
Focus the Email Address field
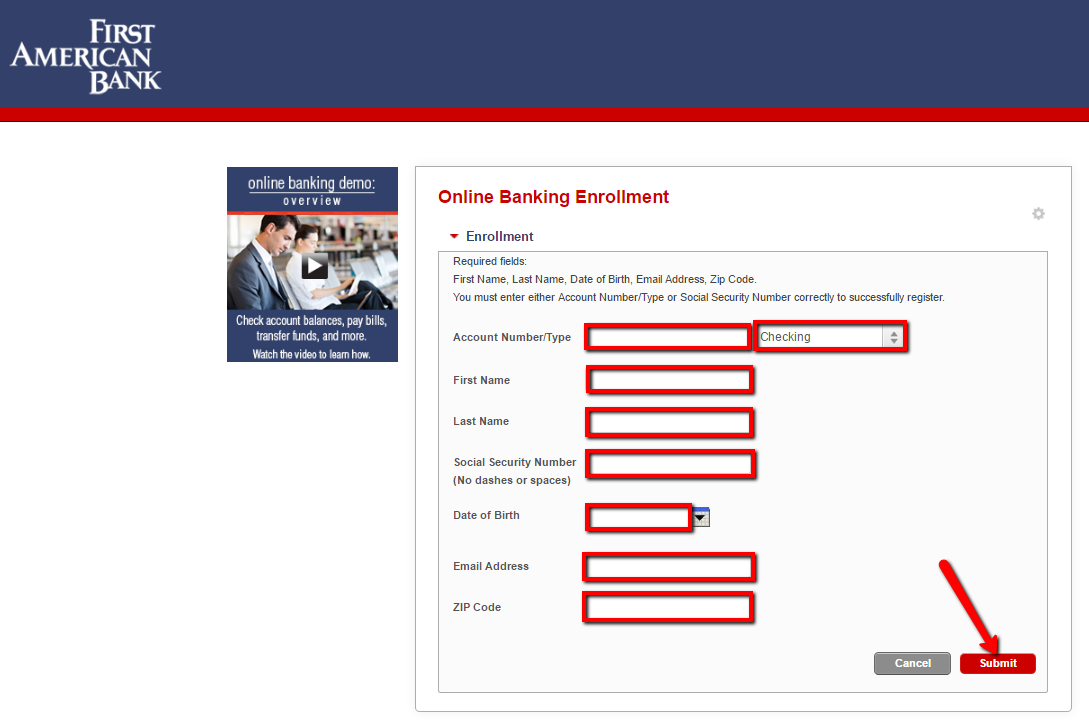669,567
